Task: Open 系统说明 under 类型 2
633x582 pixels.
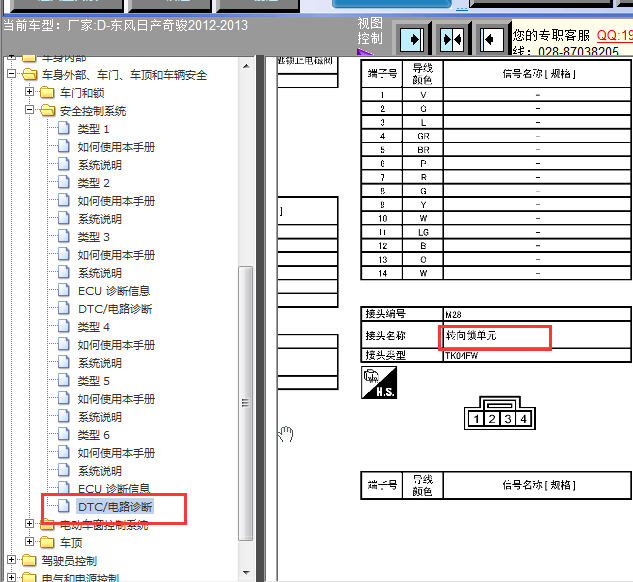Action: click(x=100, y=219)
